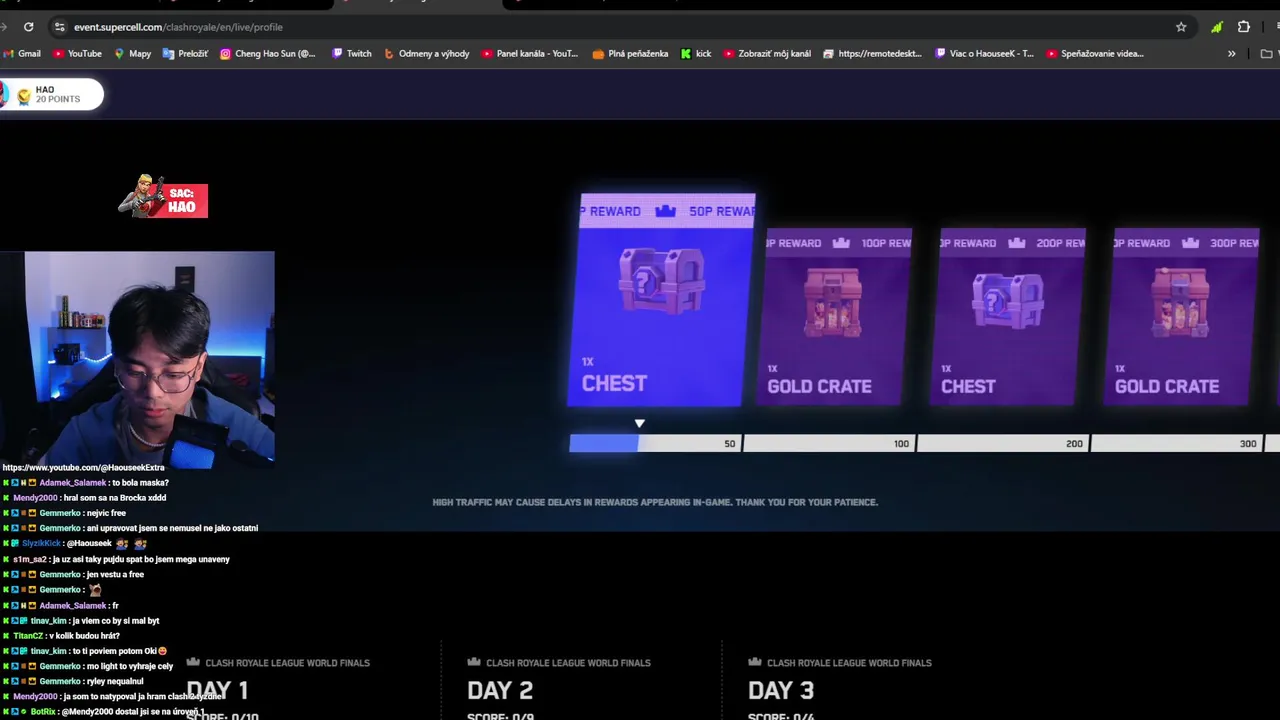Select the 200P reward Chest card

coord(1007,317)
